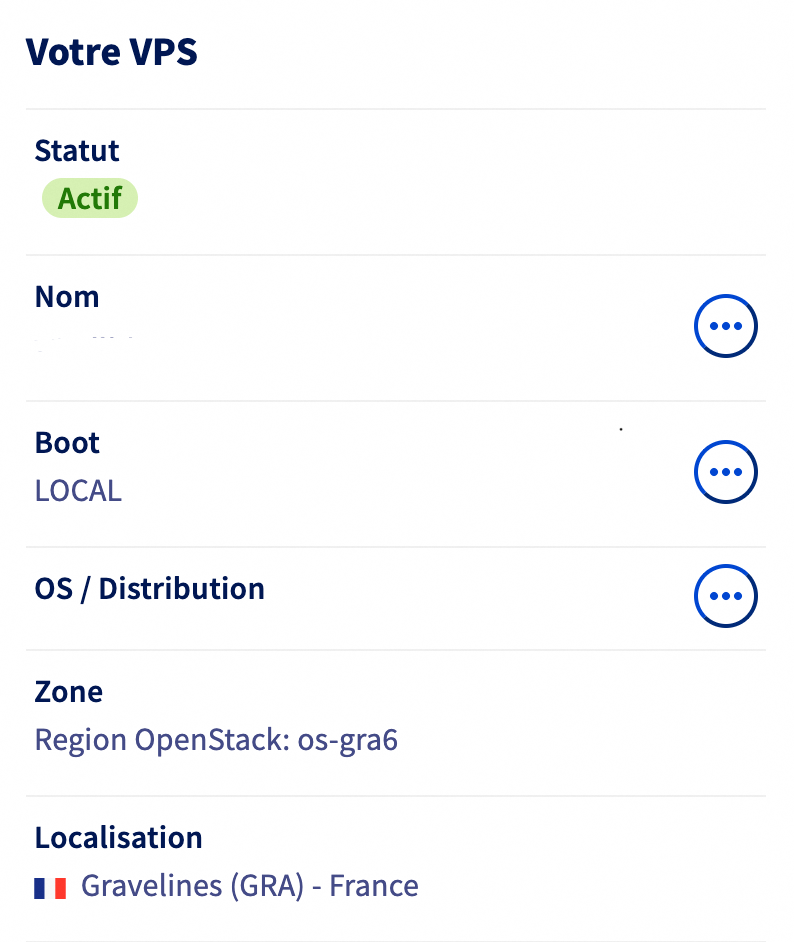Click the Zone label
Image resolution: width=794 pixels, height=942 pixels.
[69, 692]
